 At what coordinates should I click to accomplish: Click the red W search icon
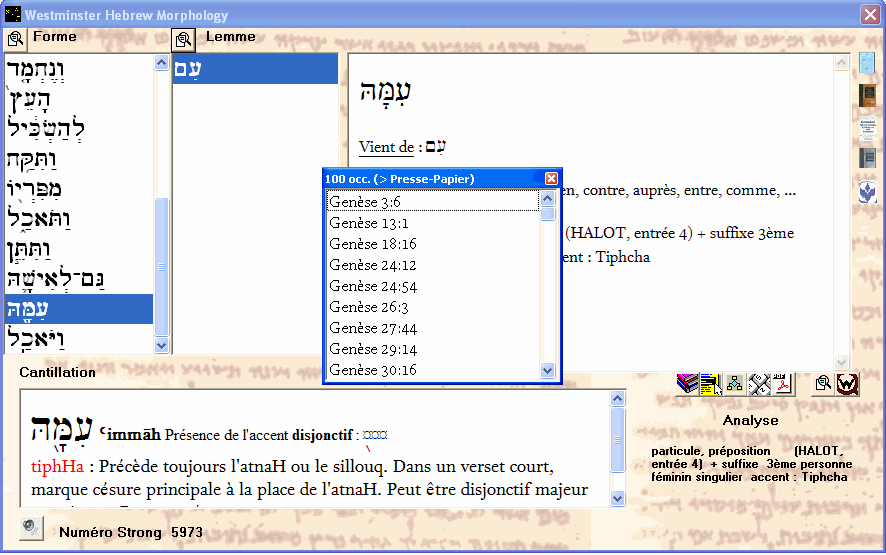click(848, 384)
